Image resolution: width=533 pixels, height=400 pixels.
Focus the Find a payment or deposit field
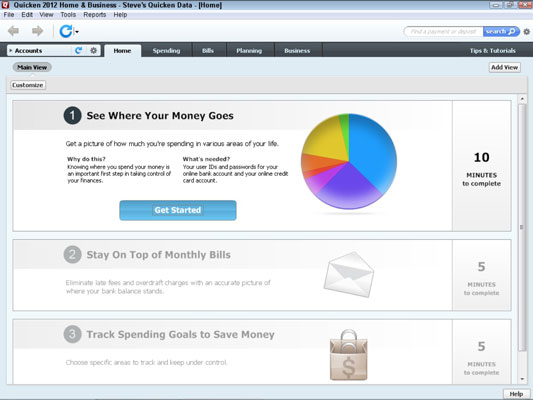coord(444,32)
